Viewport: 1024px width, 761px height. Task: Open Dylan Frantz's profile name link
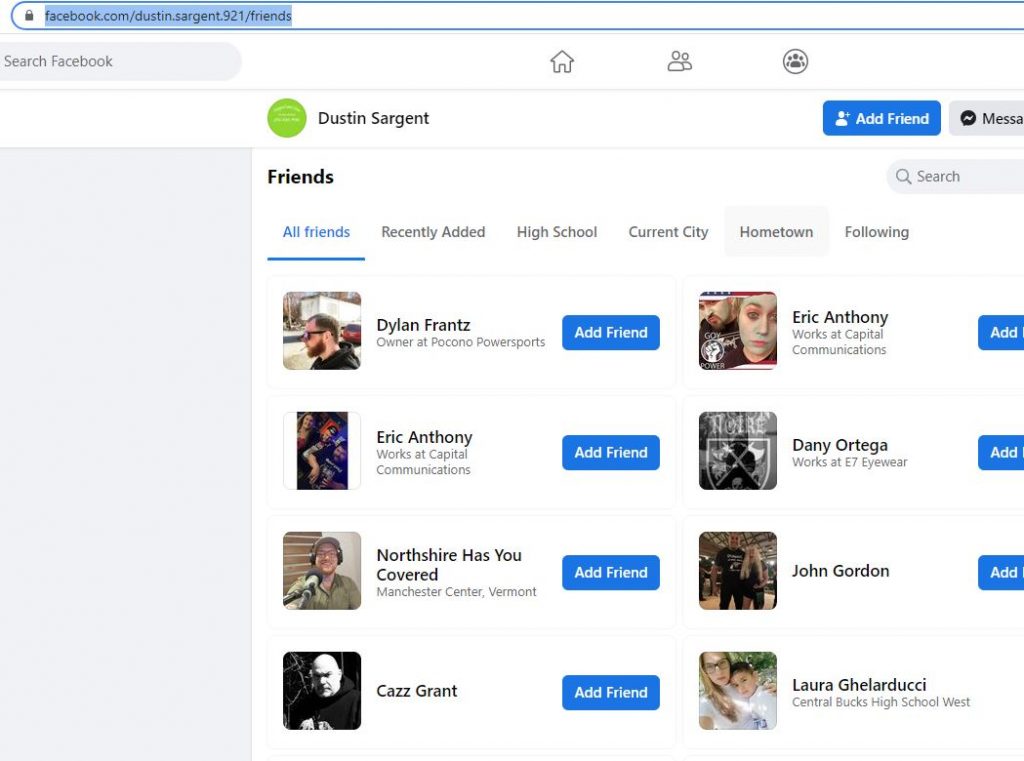[423, 325]
